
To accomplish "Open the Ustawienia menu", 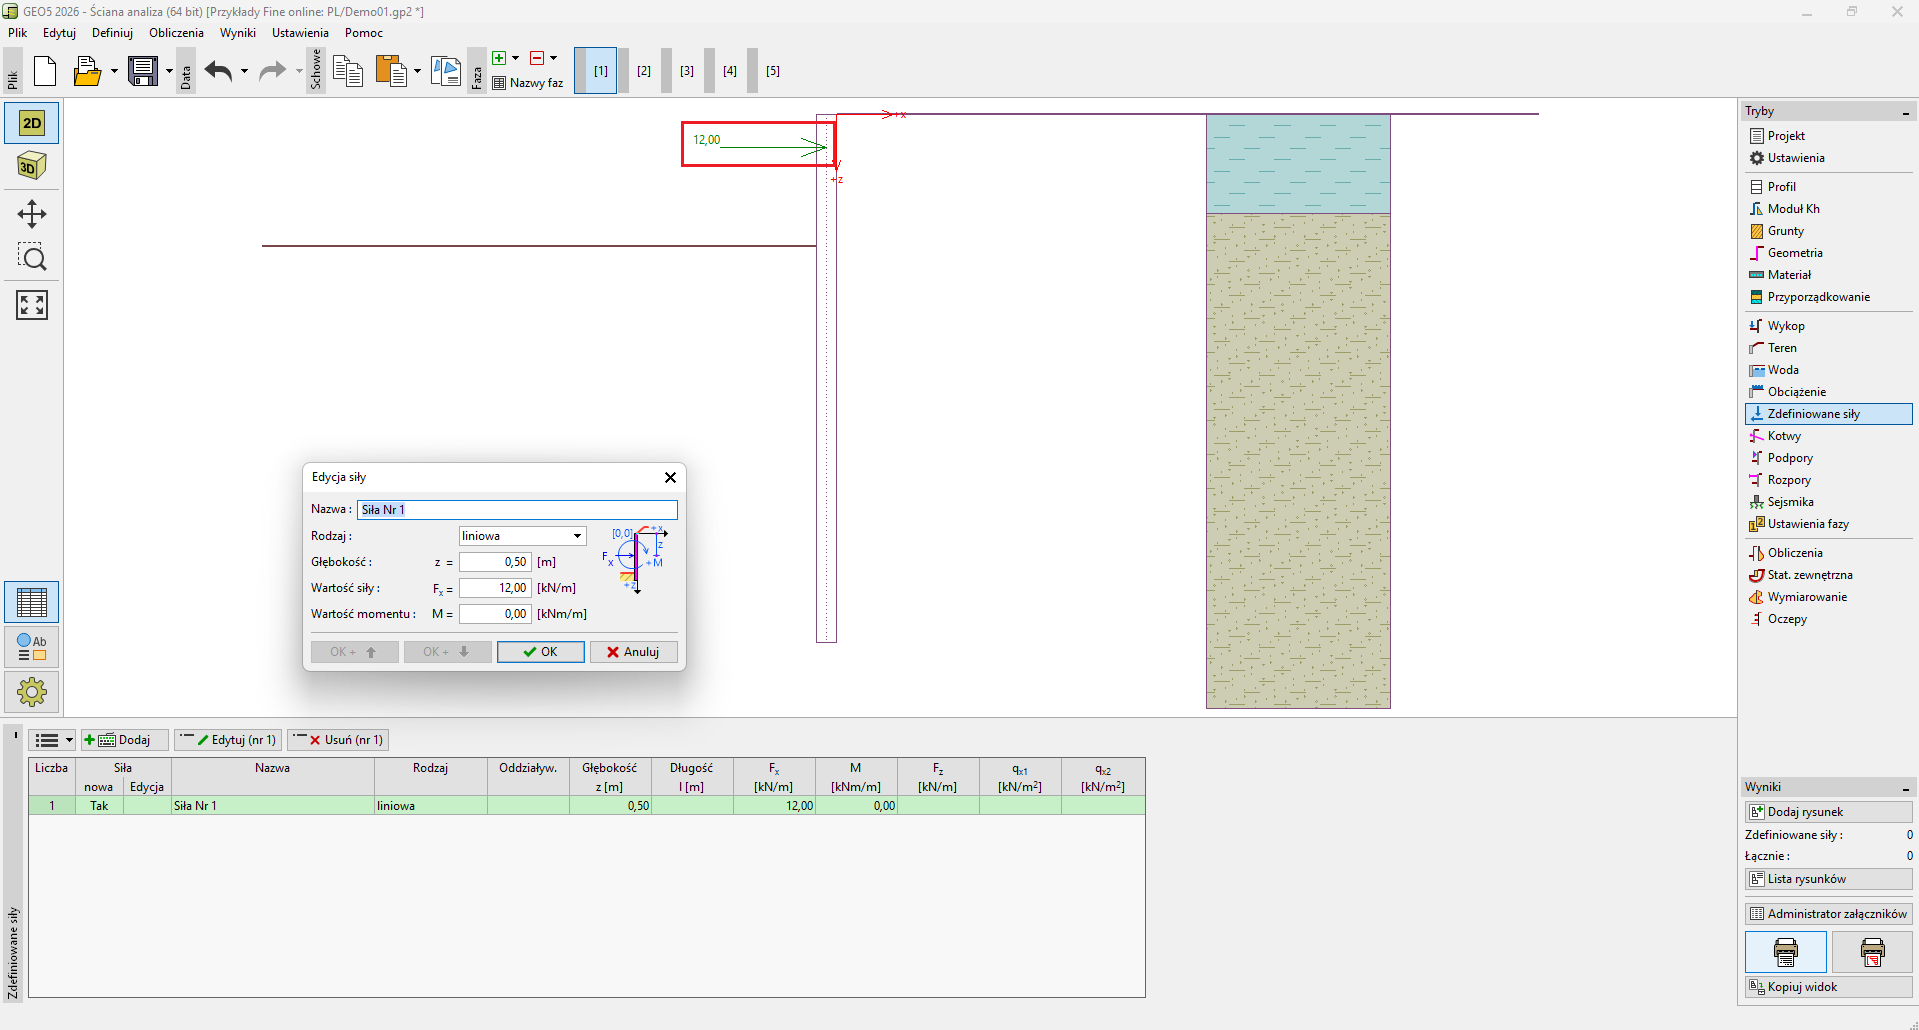I will coord(300,33).
